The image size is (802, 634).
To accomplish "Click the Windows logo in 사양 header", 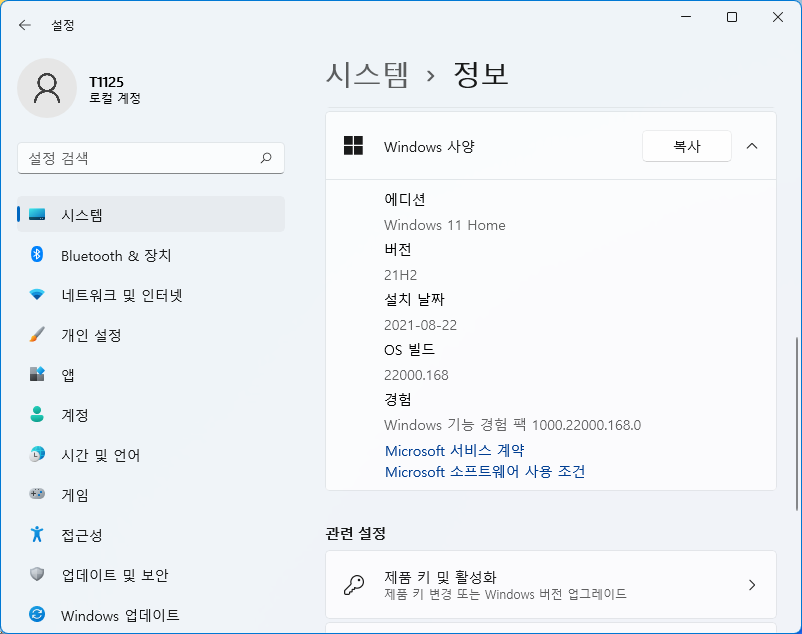I will (353, 146).
